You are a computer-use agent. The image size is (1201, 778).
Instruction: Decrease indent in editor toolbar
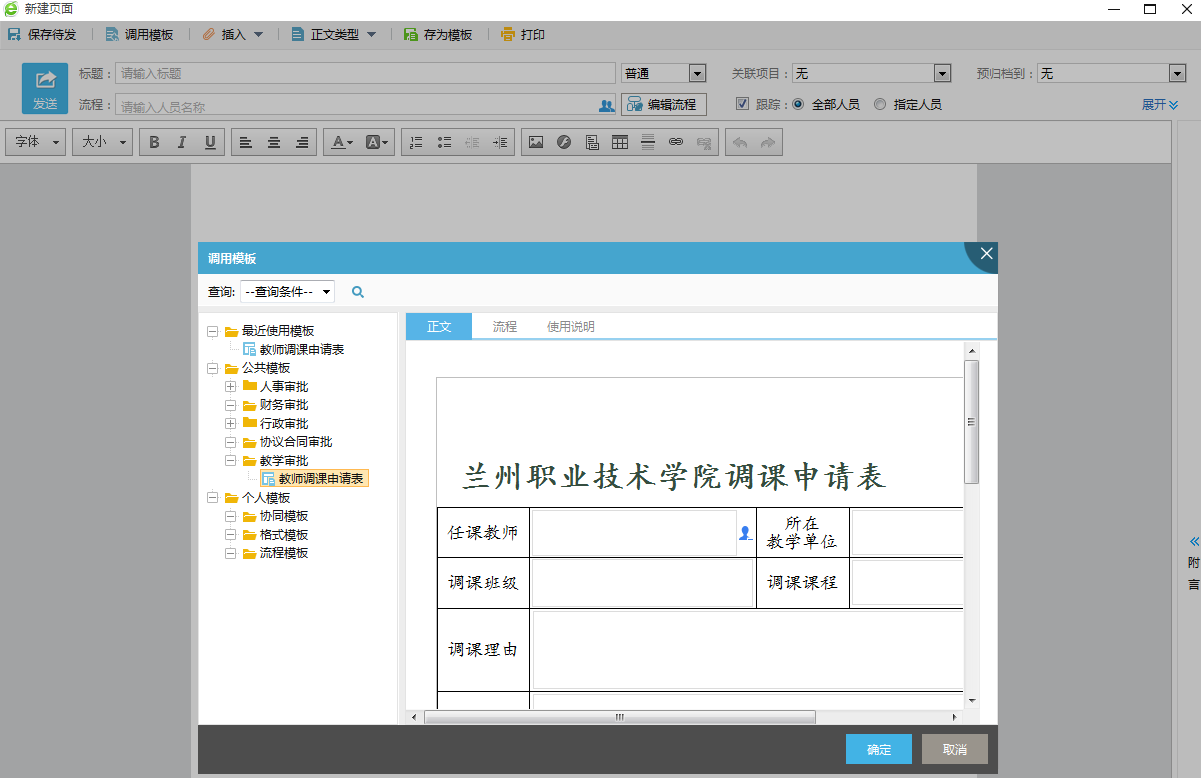coord(474,143)
